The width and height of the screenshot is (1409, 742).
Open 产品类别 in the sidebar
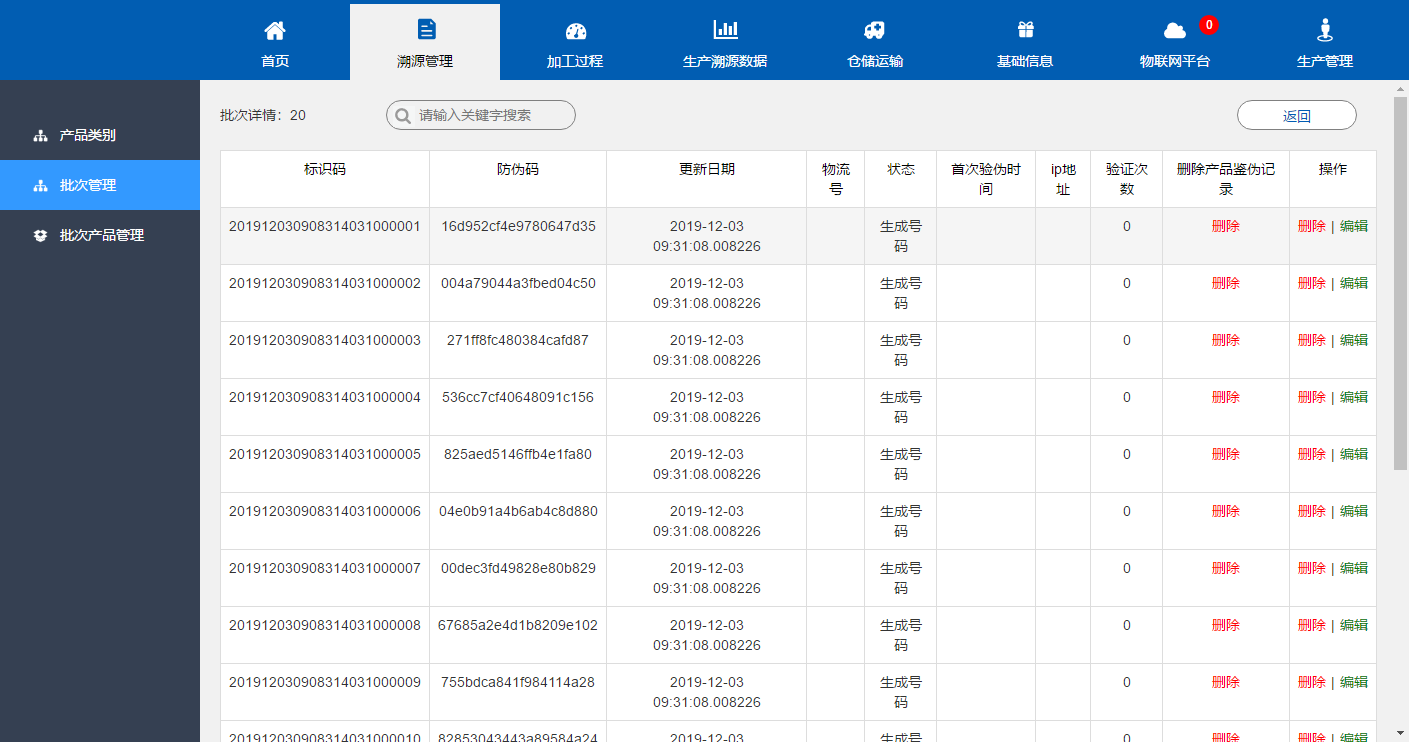(100, 135)
